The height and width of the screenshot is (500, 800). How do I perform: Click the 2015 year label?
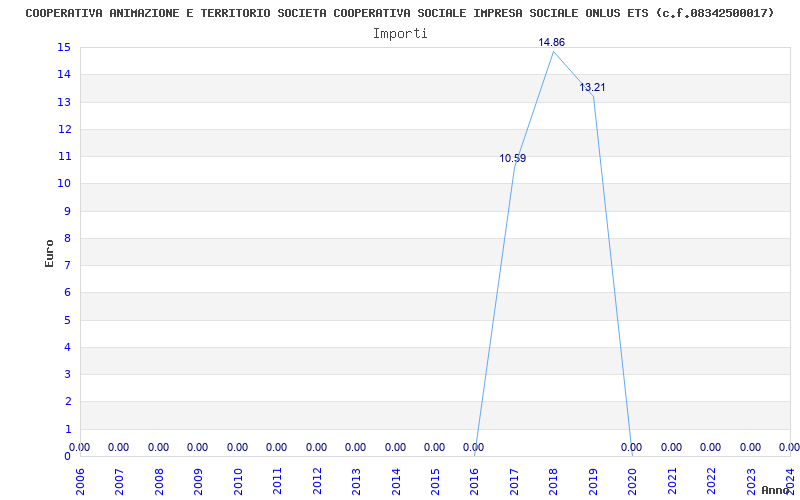click(x=435, y=481)
